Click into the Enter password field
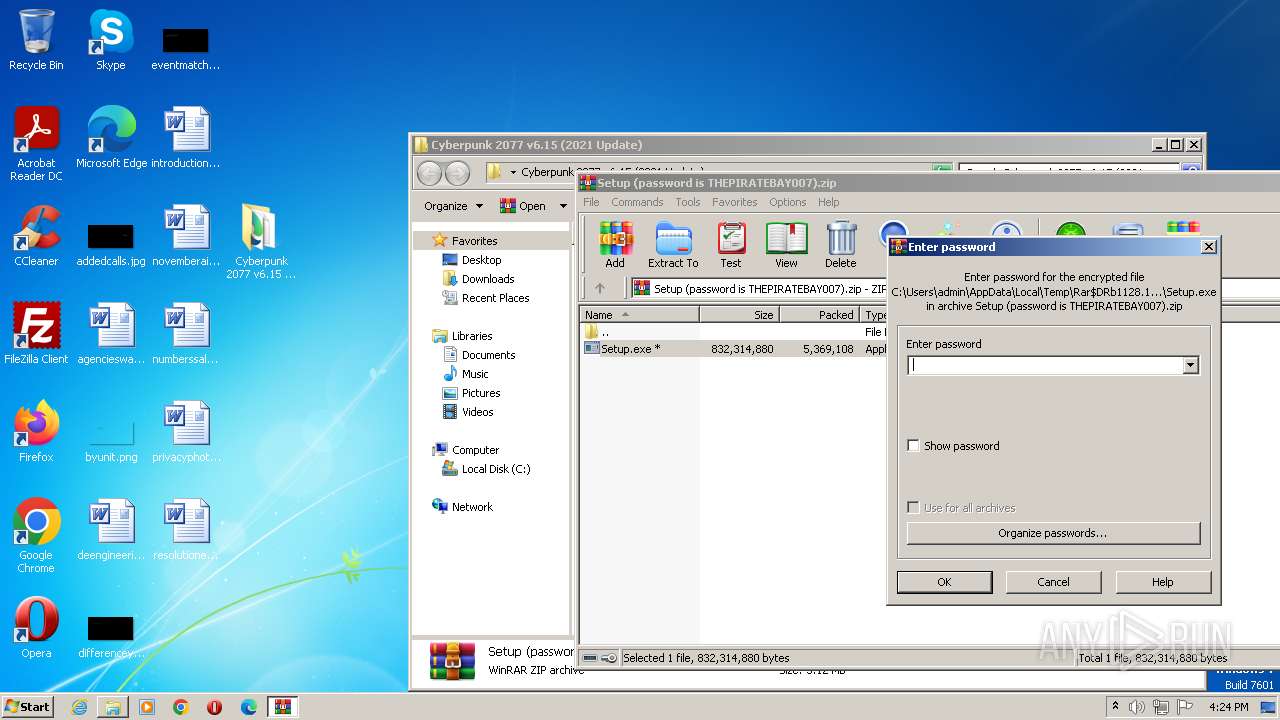 1045,366
